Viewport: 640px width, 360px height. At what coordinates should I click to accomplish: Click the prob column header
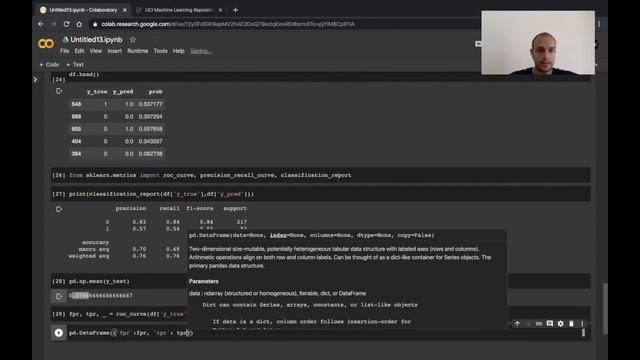[155, 92]
